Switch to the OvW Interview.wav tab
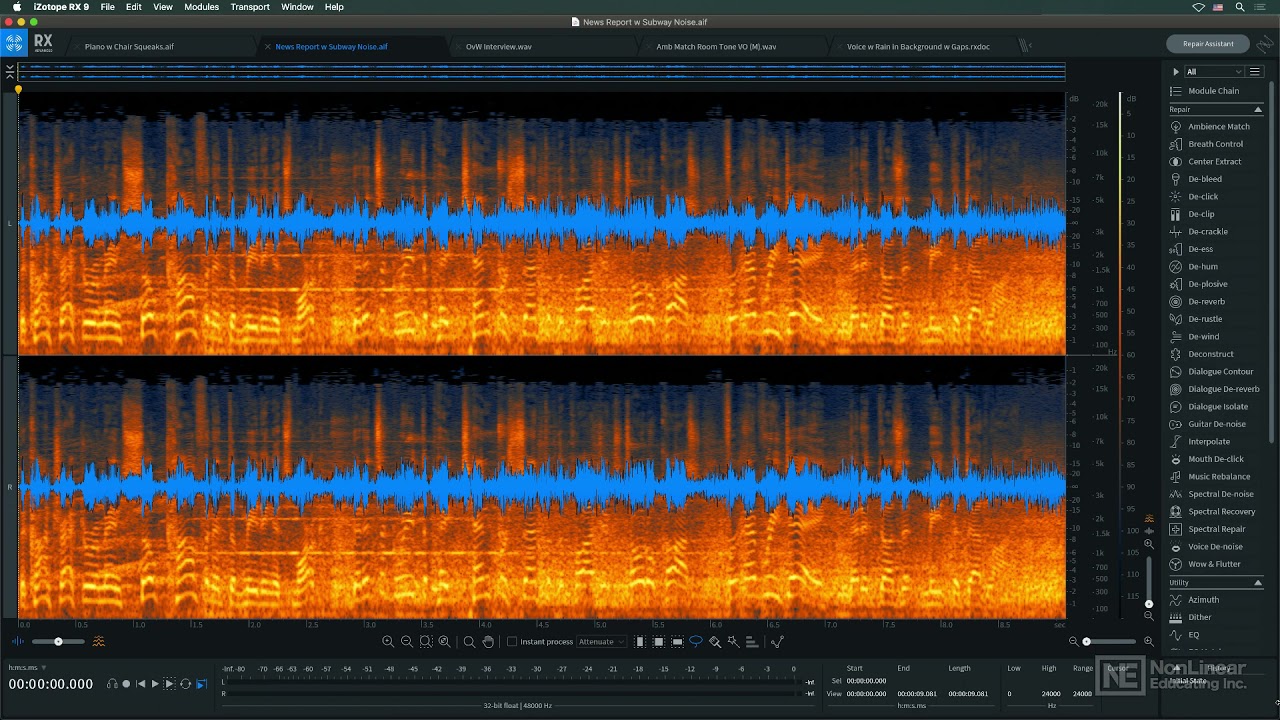Image resolution: width=1280 pixels, height=720 pixels. [498, 47]
